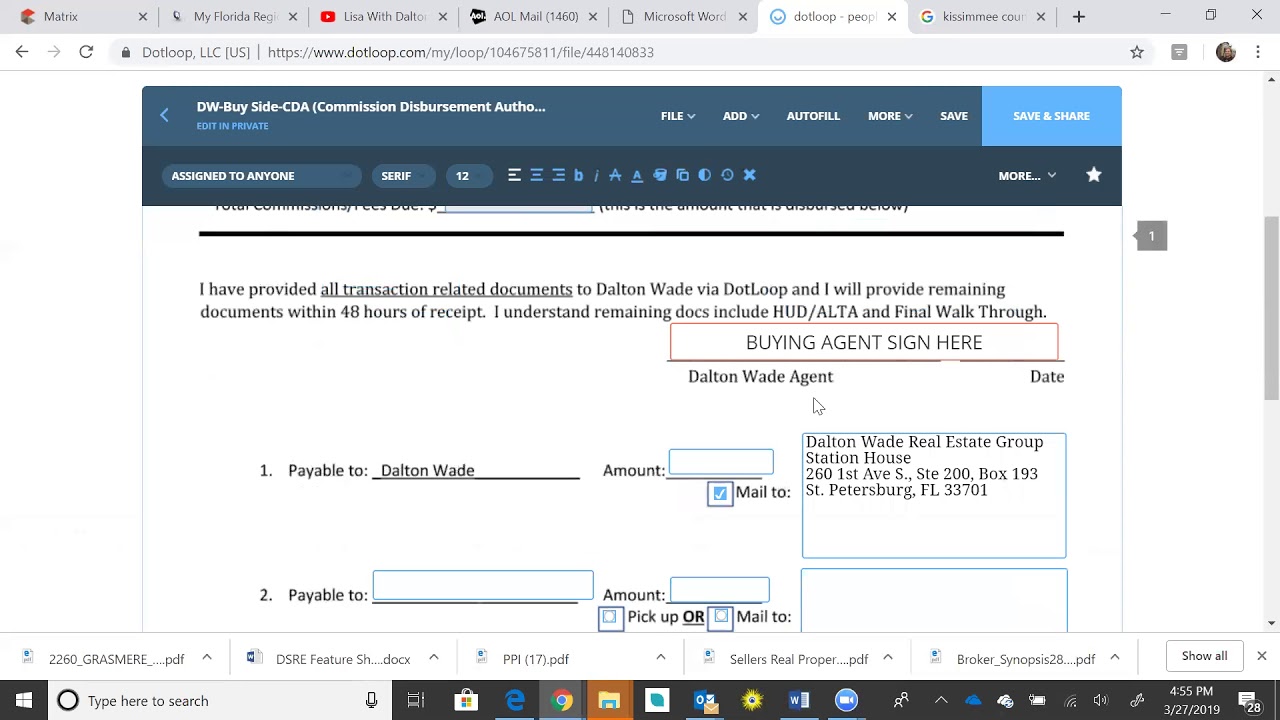The width and height of the screenshot is (1280, 720).
Task: Open File Explorer from the taskbar
Action: click(x=609, y=701)
